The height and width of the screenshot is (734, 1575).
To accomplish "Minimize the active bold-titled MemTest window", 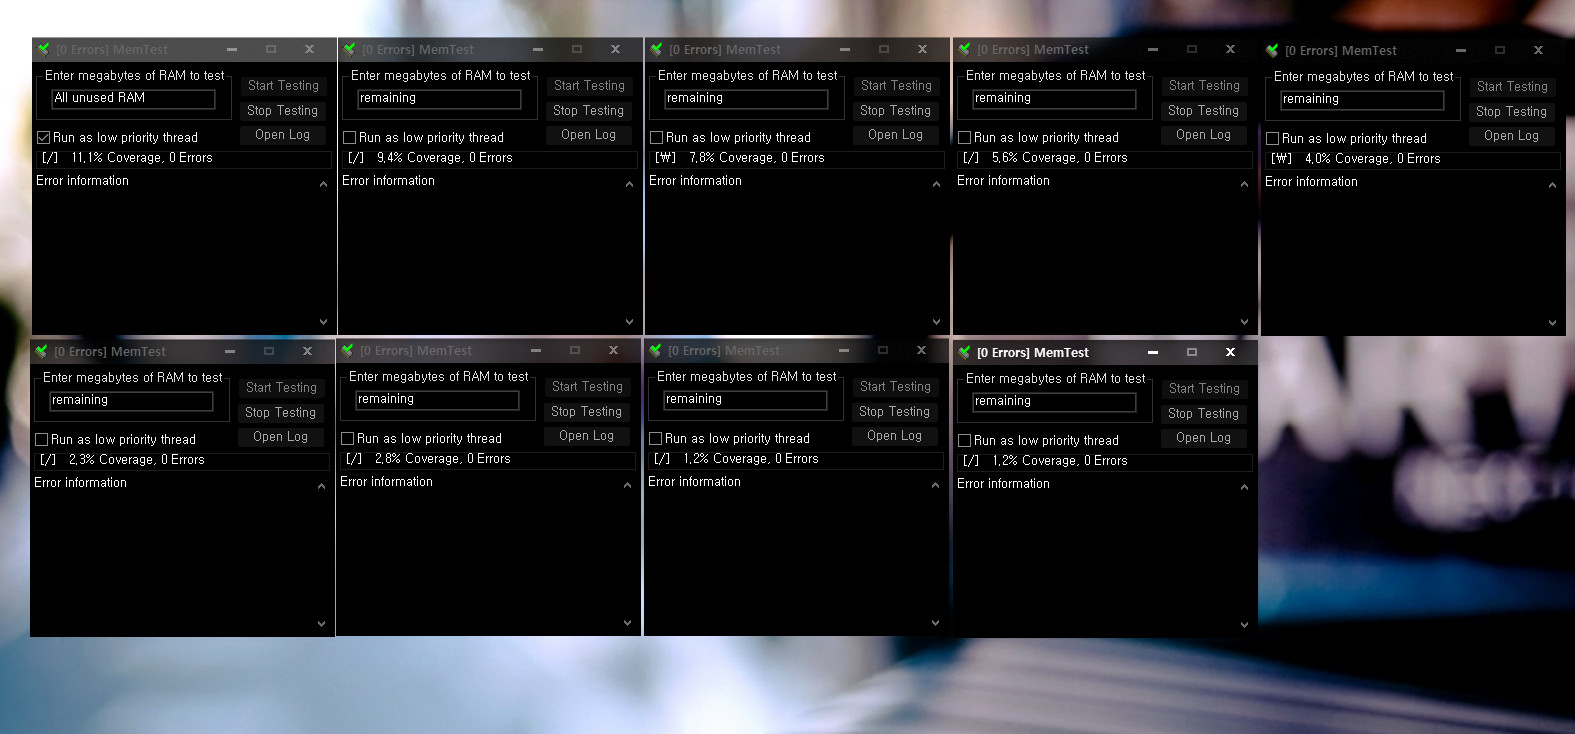I will click(x=1153, y=352).
